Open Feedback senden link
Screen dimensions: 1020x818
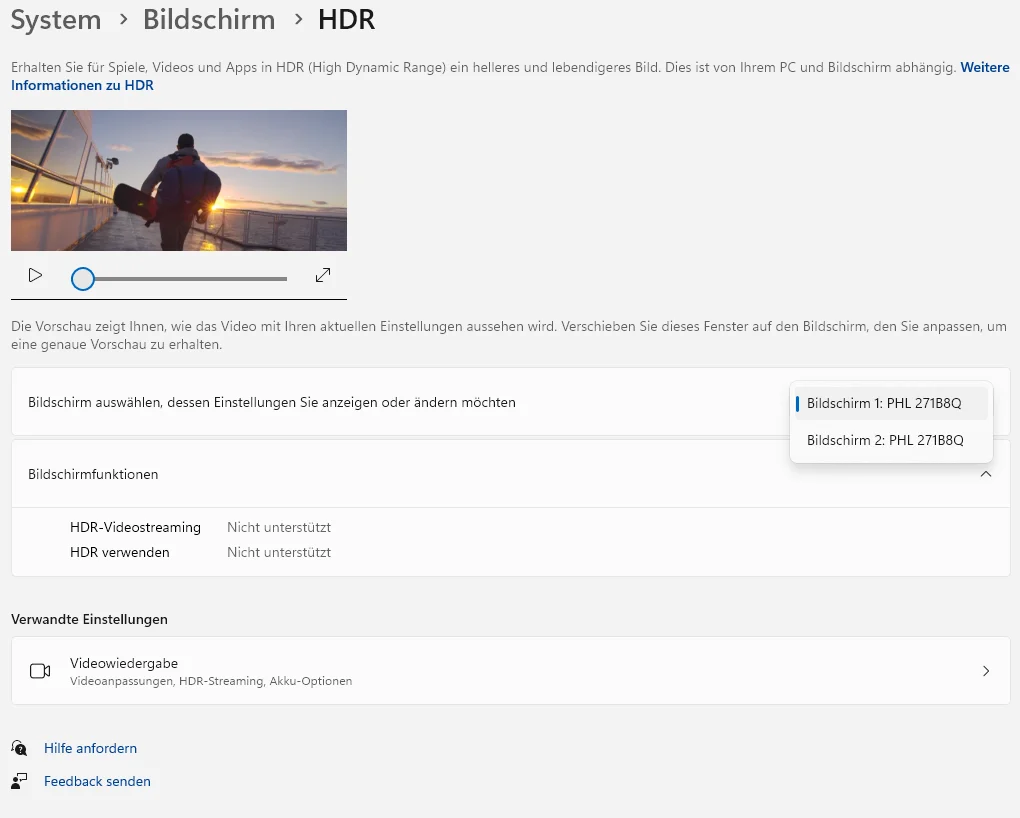click(x=97, y=781)
